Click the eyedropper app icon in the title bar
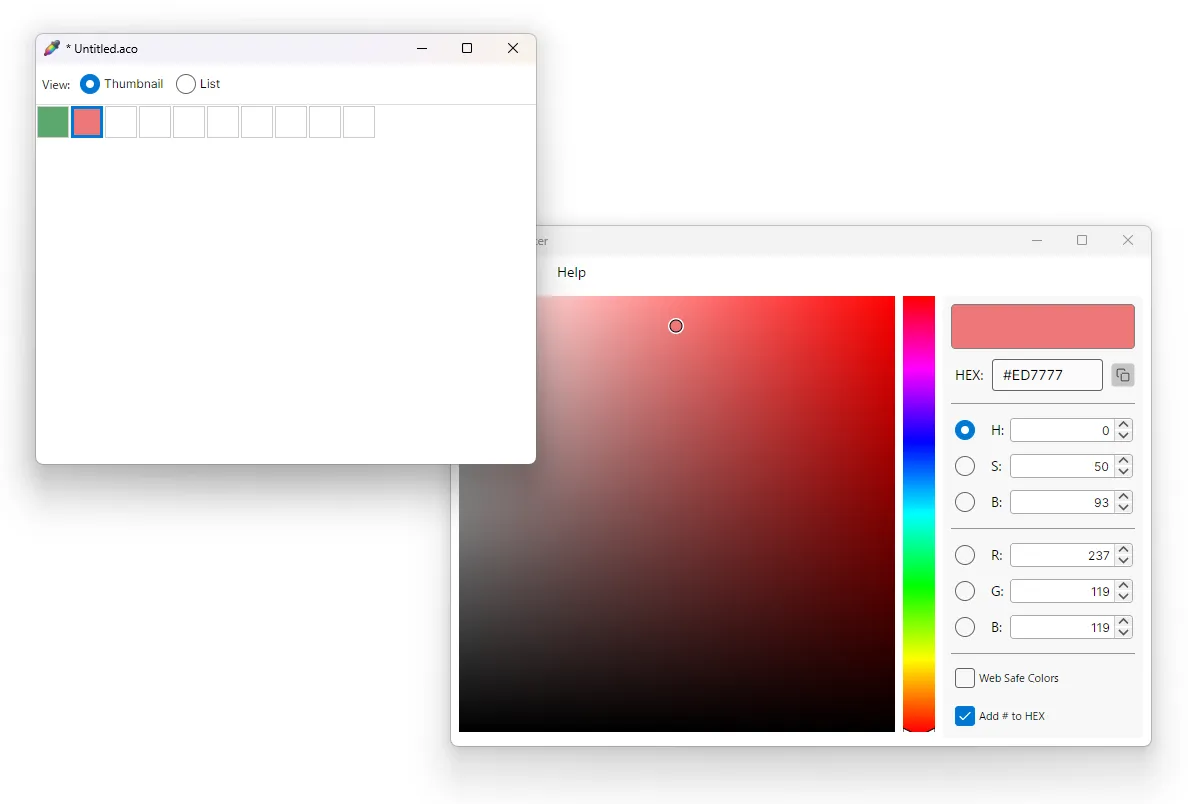This screenshot has width=1188, height=804. click(x=50, y=47)
